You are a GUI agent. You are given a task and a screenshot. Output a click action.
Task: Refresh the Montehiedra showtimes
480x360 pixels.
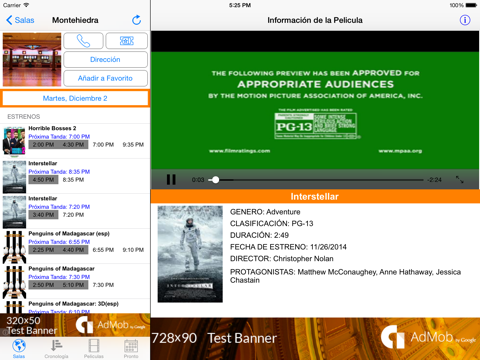(136, 20)
